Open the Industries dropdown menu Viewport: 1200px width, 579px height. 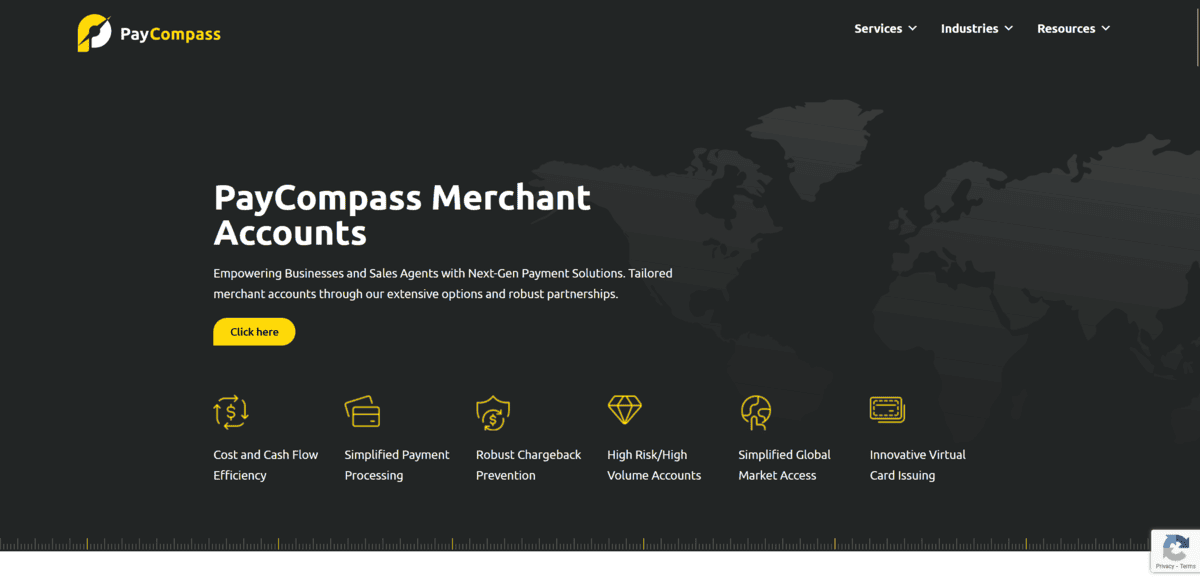click(976, 28)
